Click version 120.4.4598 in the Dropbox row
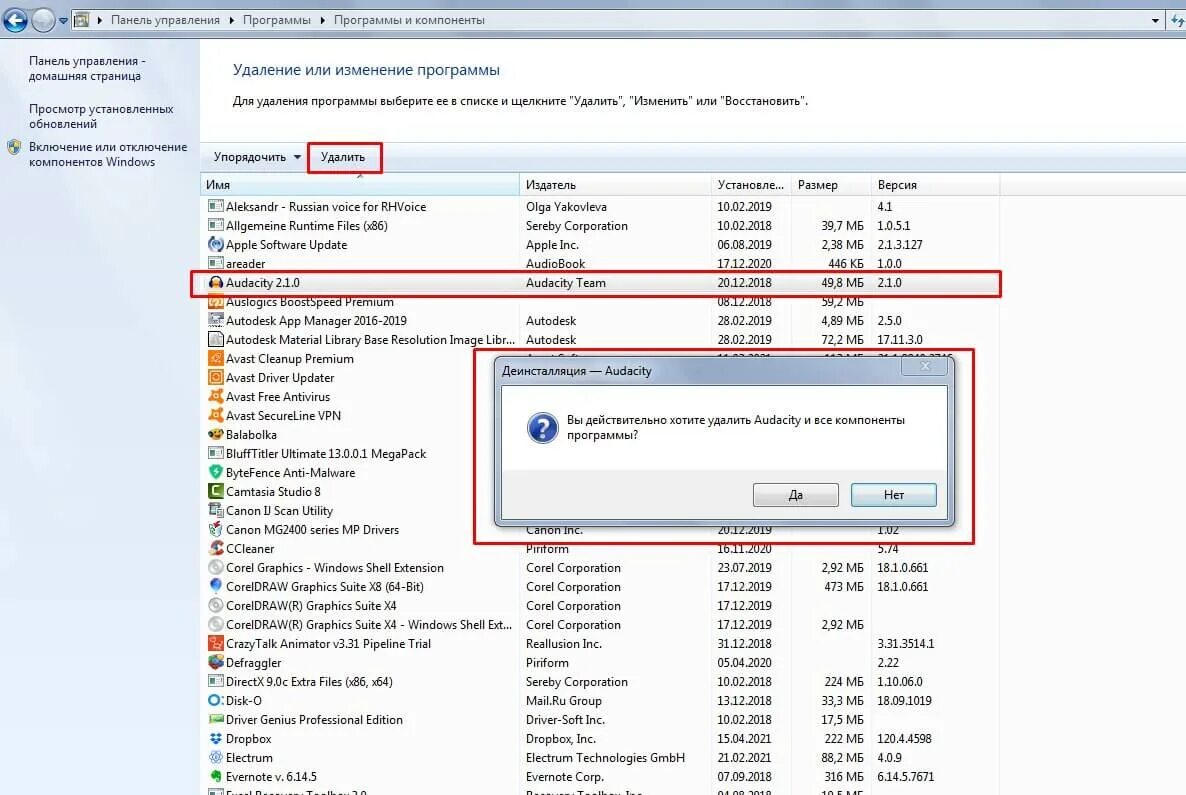The height and width of the screenshot is (795, 1186). (x=904, y=738)
